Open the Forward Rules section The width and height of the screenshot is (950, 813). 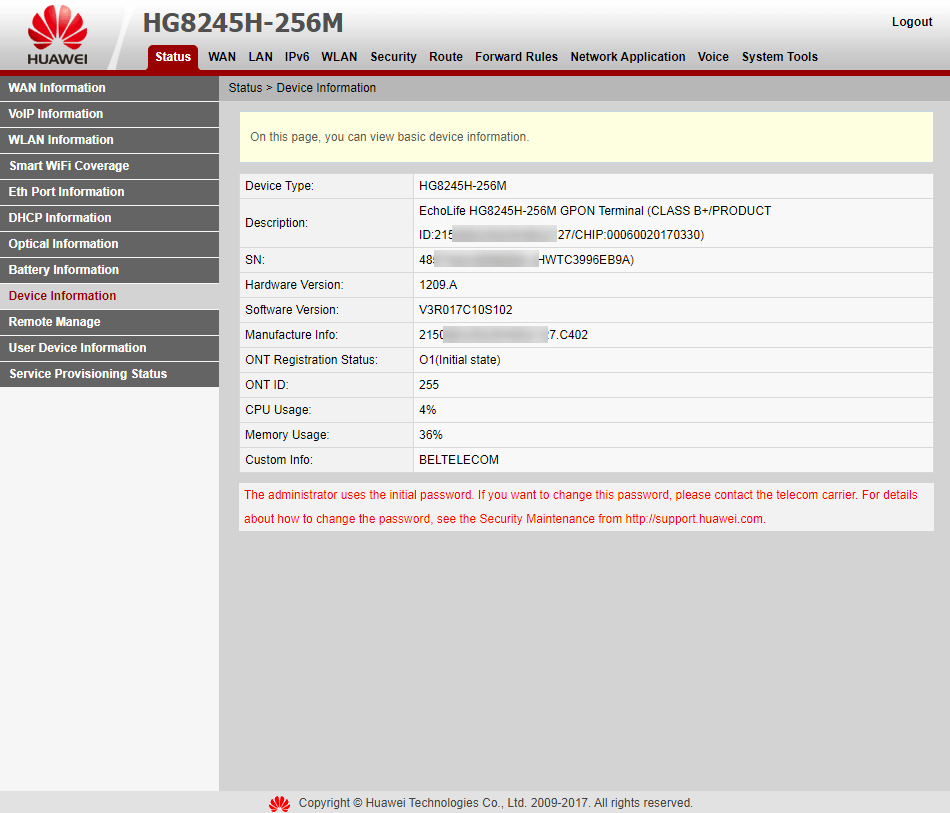click(x=516, y=57)
